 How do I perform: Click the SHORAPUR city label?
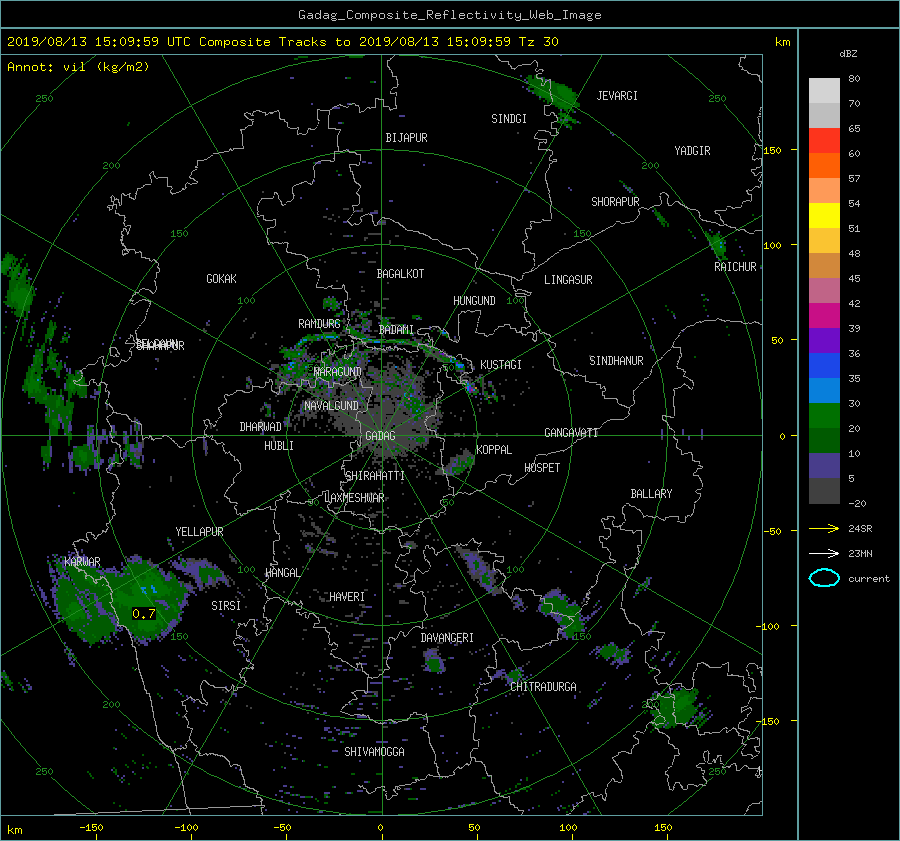coord(615,202)
